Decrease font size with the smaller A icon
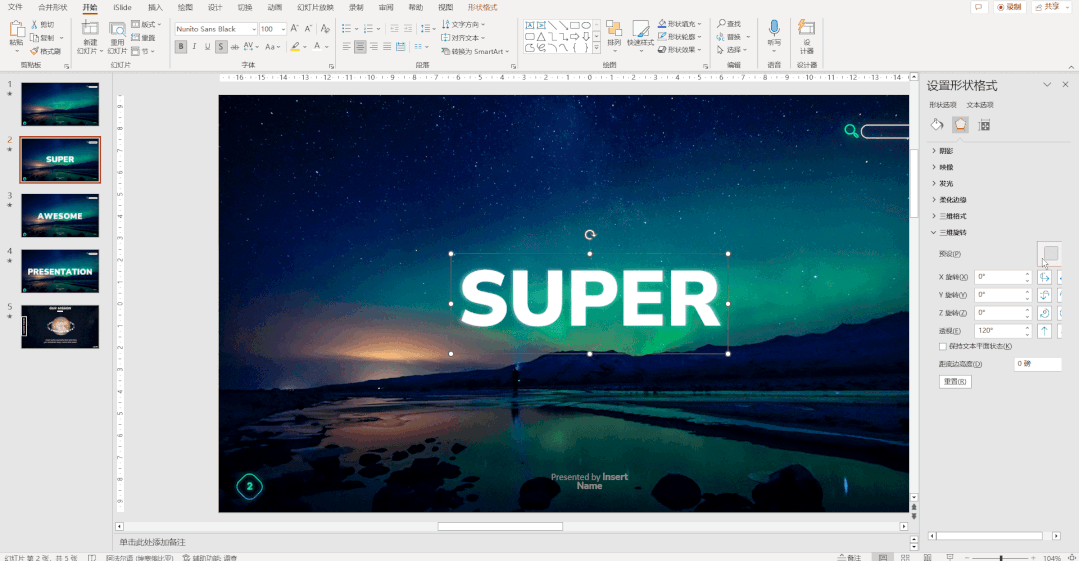Image resolution: width=1079 pixels, height=561 pixels. (308, 28)
